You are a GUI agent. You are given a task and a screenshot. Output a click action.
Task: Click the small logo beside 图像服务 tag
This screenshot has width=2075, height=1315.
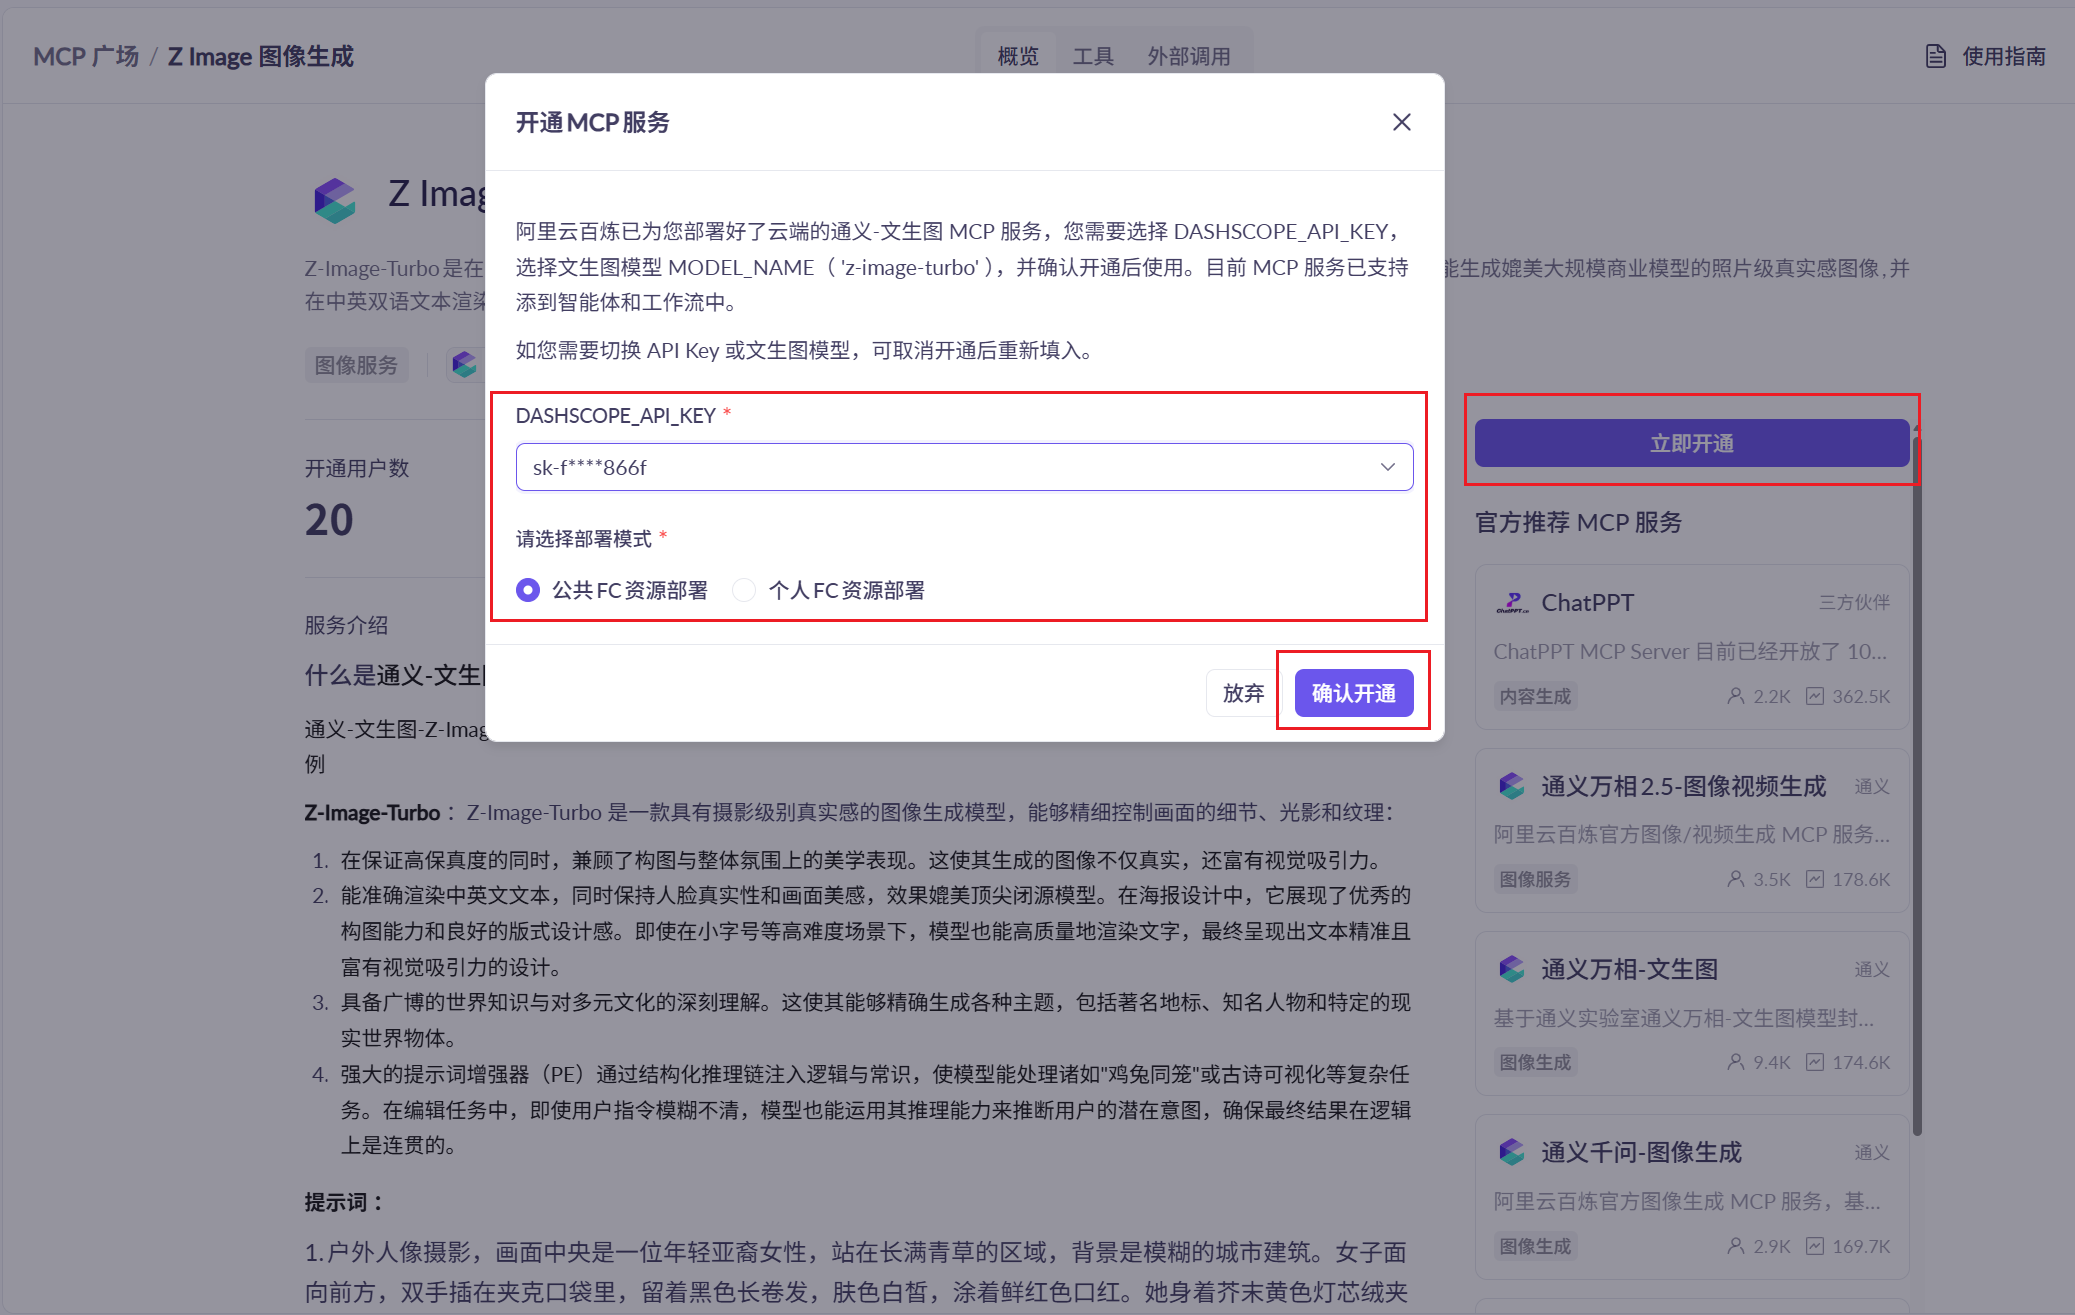point(463,364)
